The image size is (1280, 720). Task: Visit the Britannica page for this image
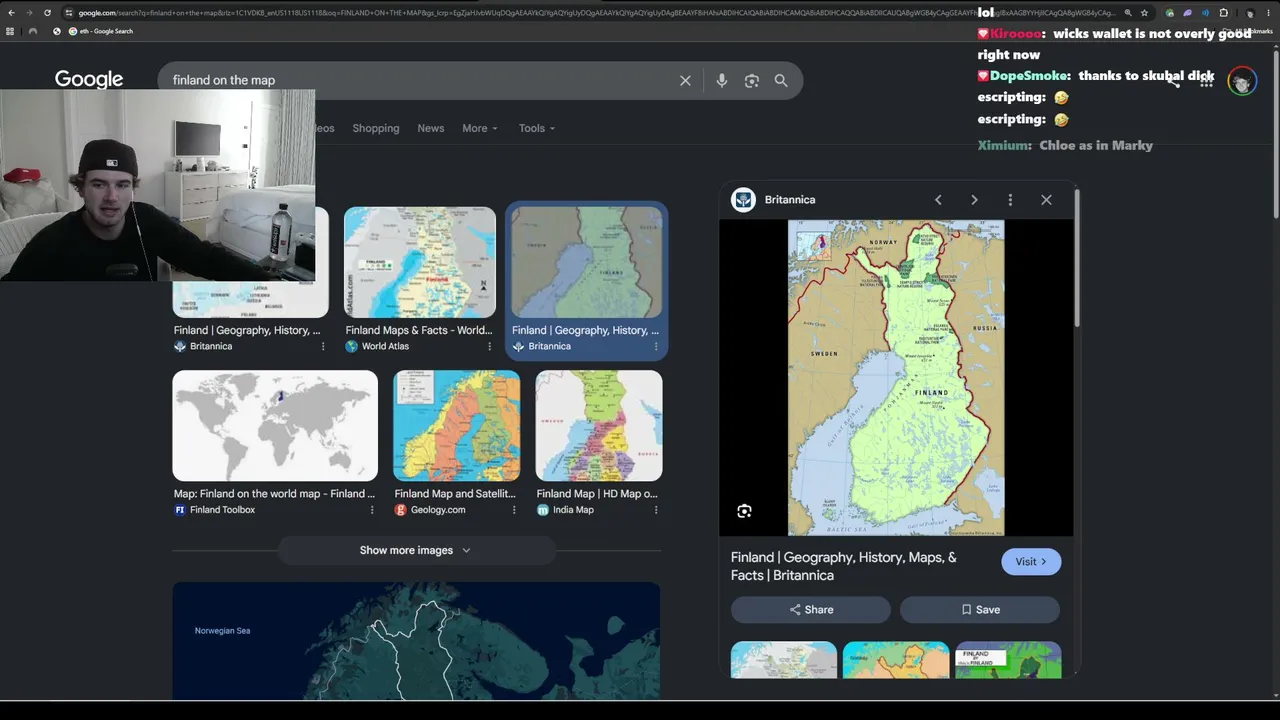click(1031, 562)
